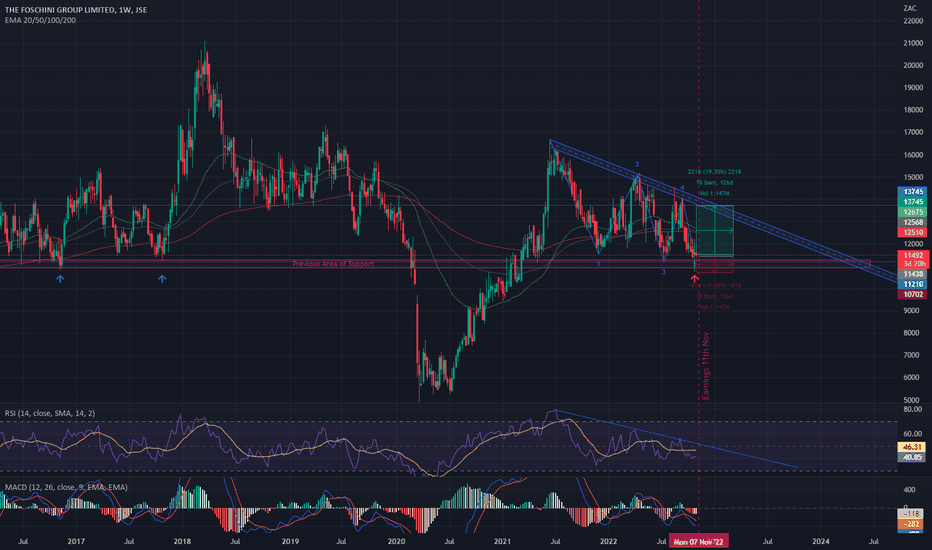Click the 17000 price scale value
The height and width of the screenshot is (550, 932).
coord(913,133)
